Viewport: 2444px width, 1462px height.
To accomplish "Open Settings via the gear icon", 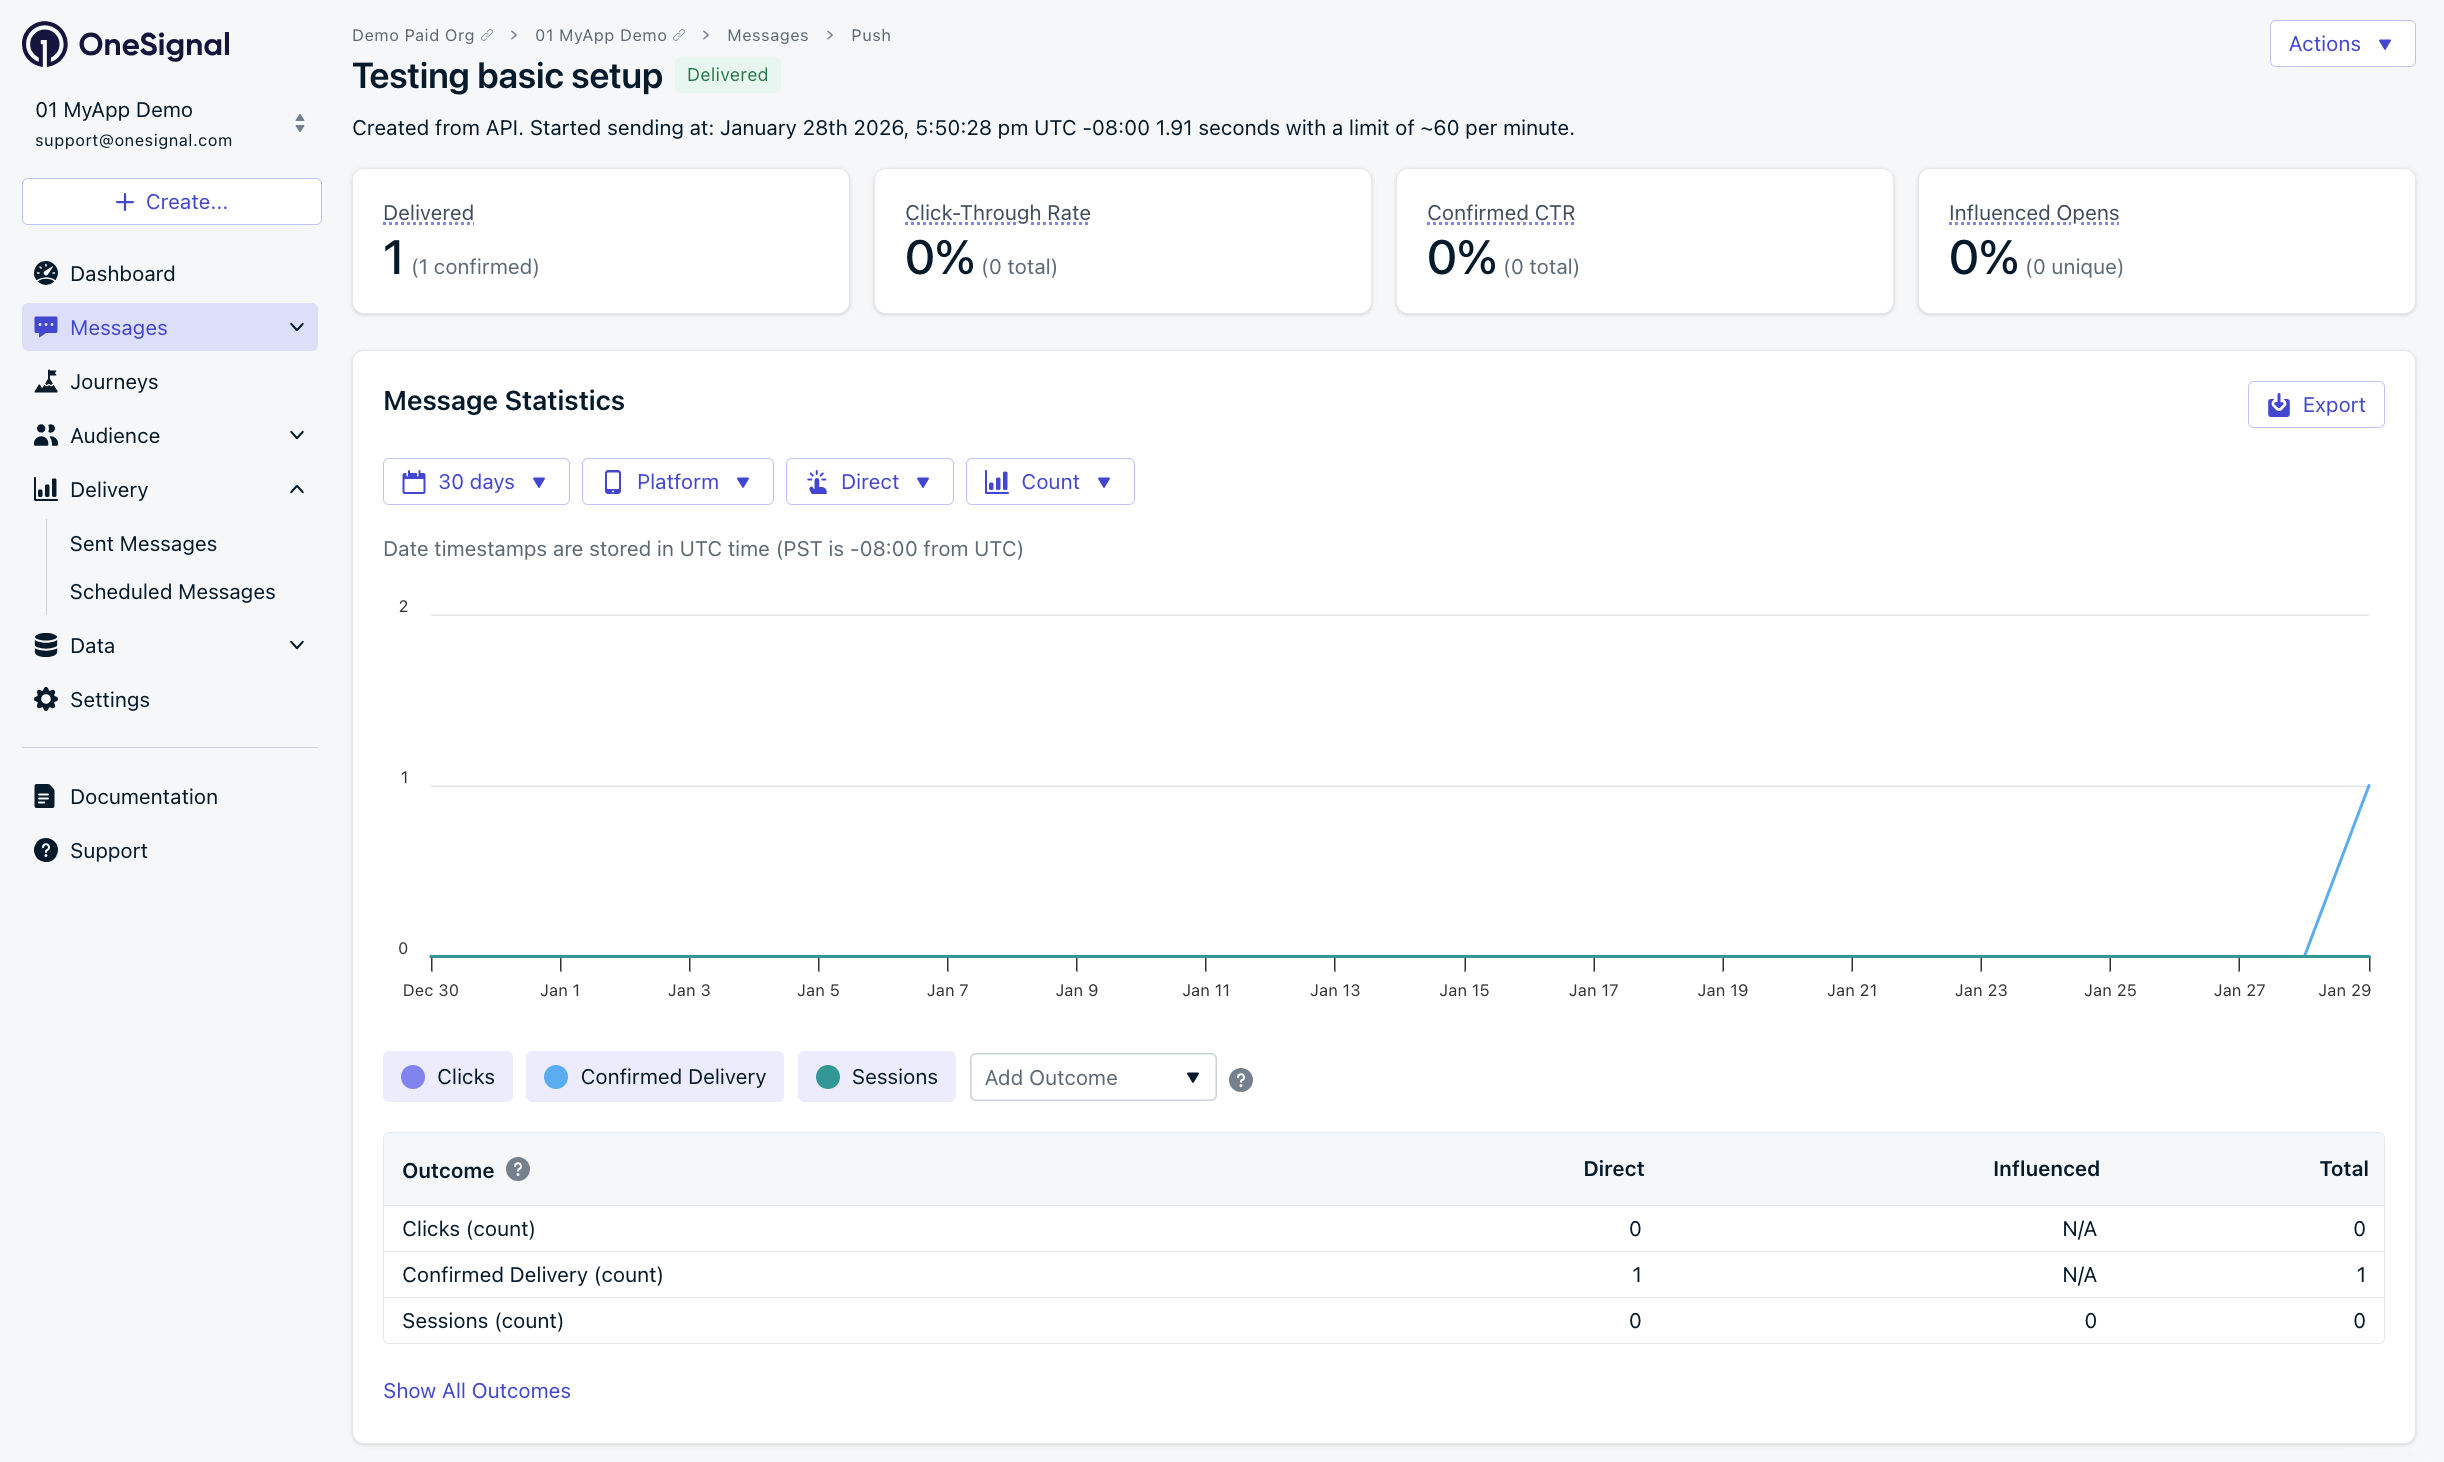I will 46,699.
